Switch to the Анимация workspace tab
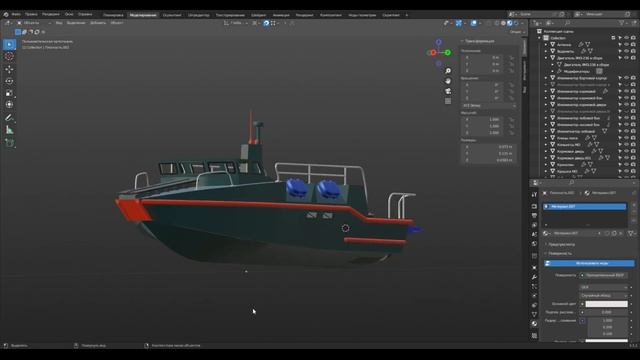The image size is (640, 360). coord(281,15)
